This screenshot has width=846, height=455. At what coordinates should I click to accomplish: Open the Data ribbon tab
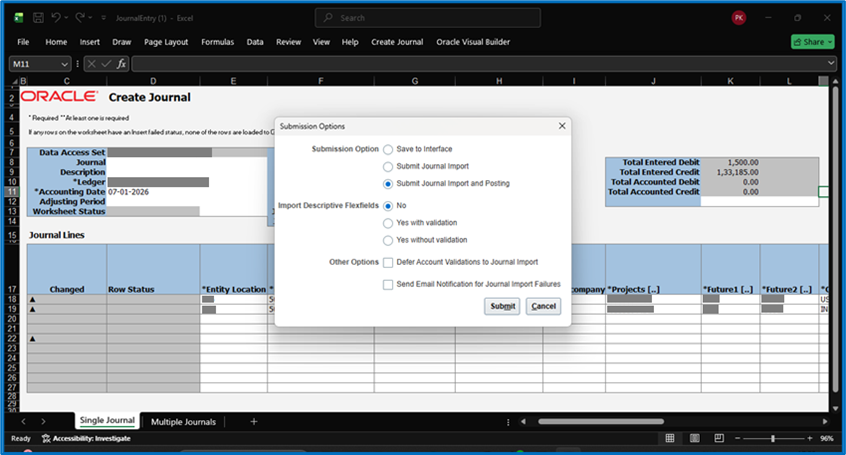255,42
